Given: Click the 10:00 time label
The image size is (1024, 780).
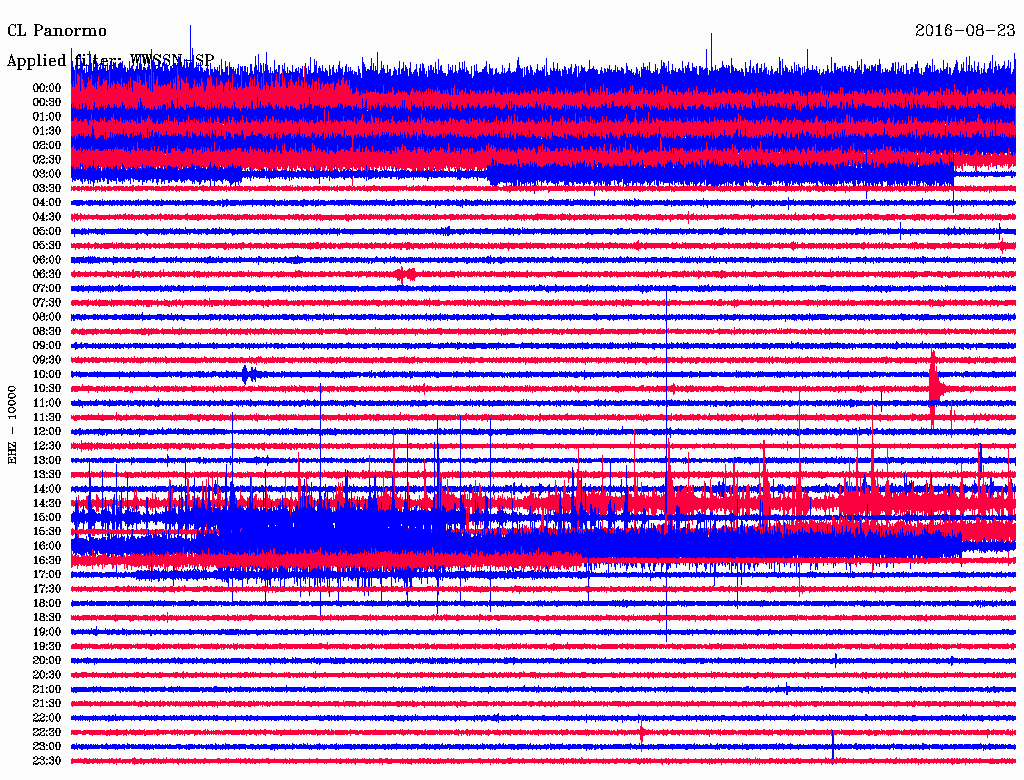Looking at the screenshot, I should click(x=46, y=374).
